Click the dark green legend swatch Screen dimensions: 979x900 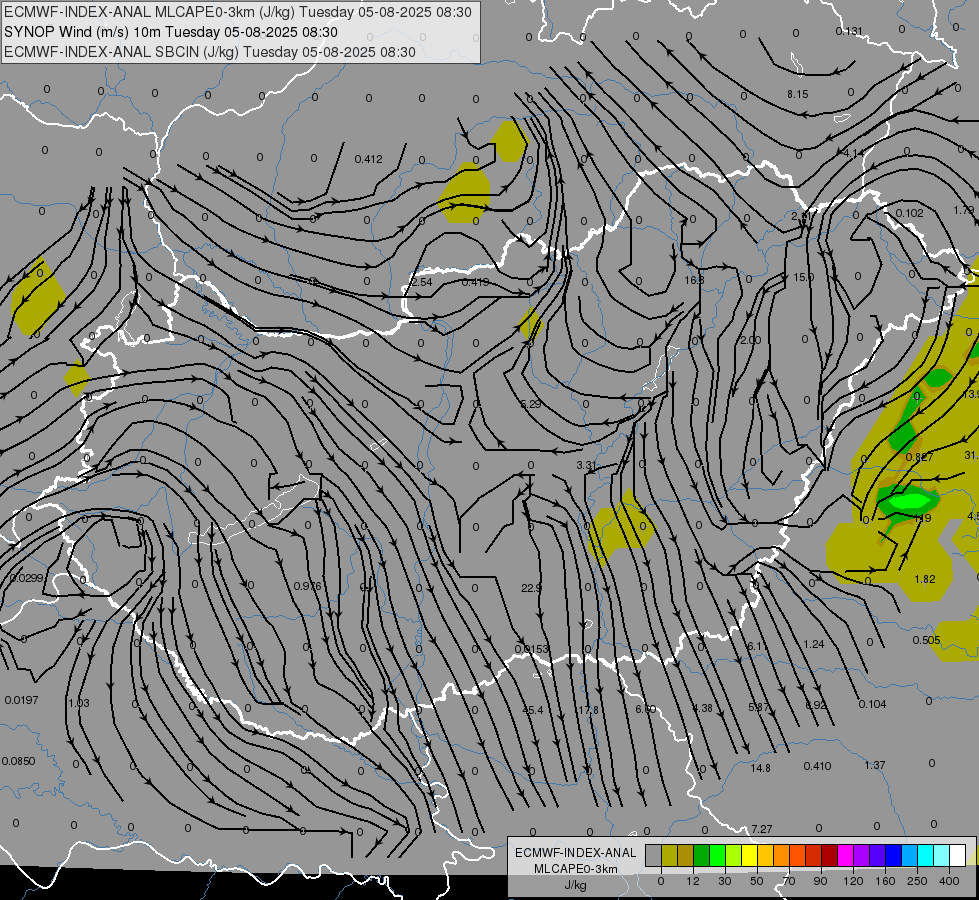pyautogui.click(x=702, y=855)
